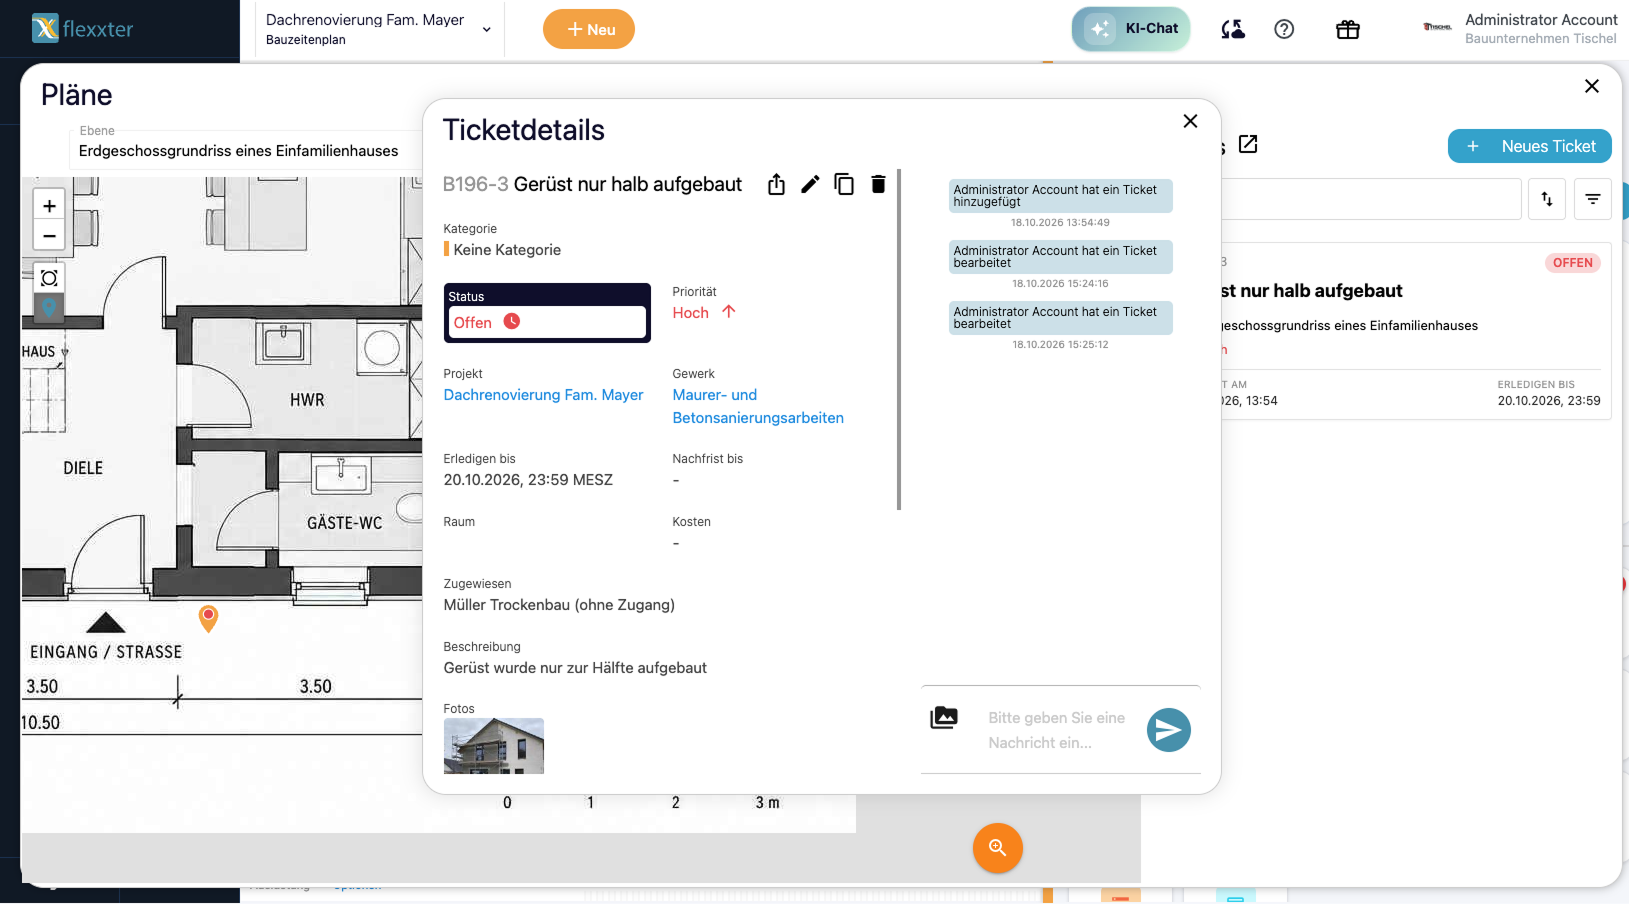Focus the ticket search field
Screen dimensions: 1629x904
pyautogui.click(x=1371, y=199)
